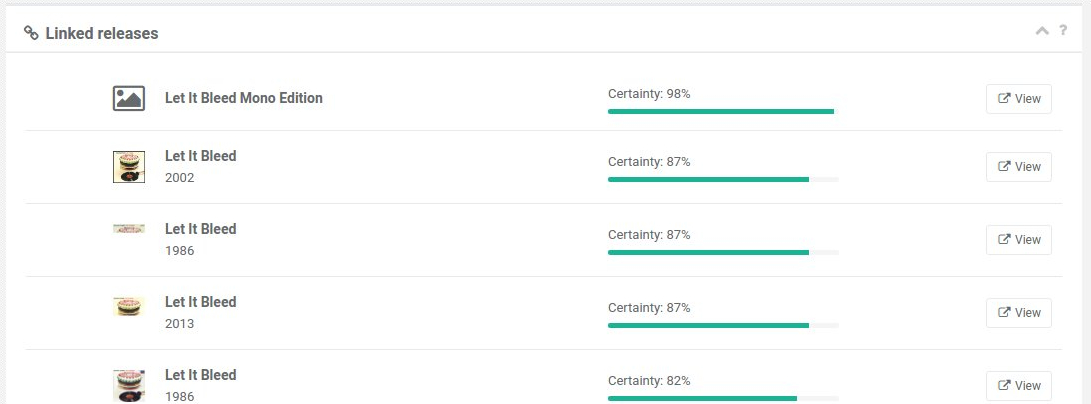View the Let It Bleed Mono Edition release
Viewport: 1091px width, 404px height.
click(x=1019, y=99)
